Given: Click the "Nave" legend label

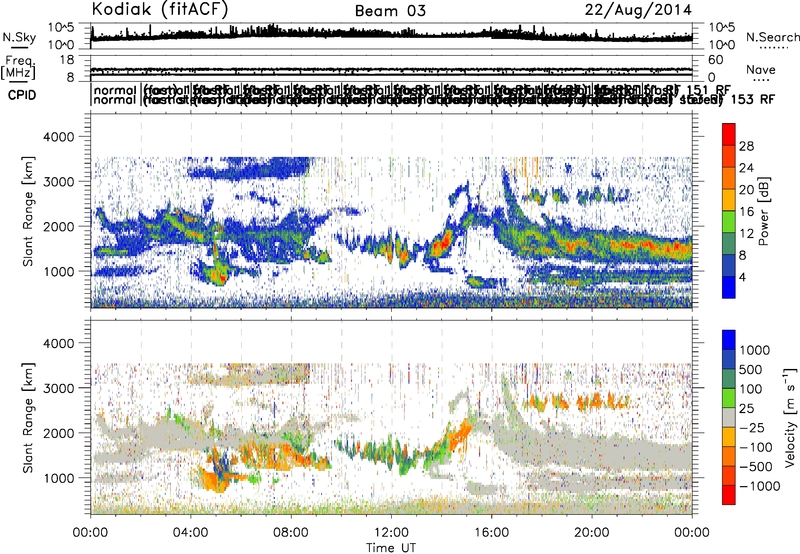Looking at the screenshot, I should pos(761,69).
